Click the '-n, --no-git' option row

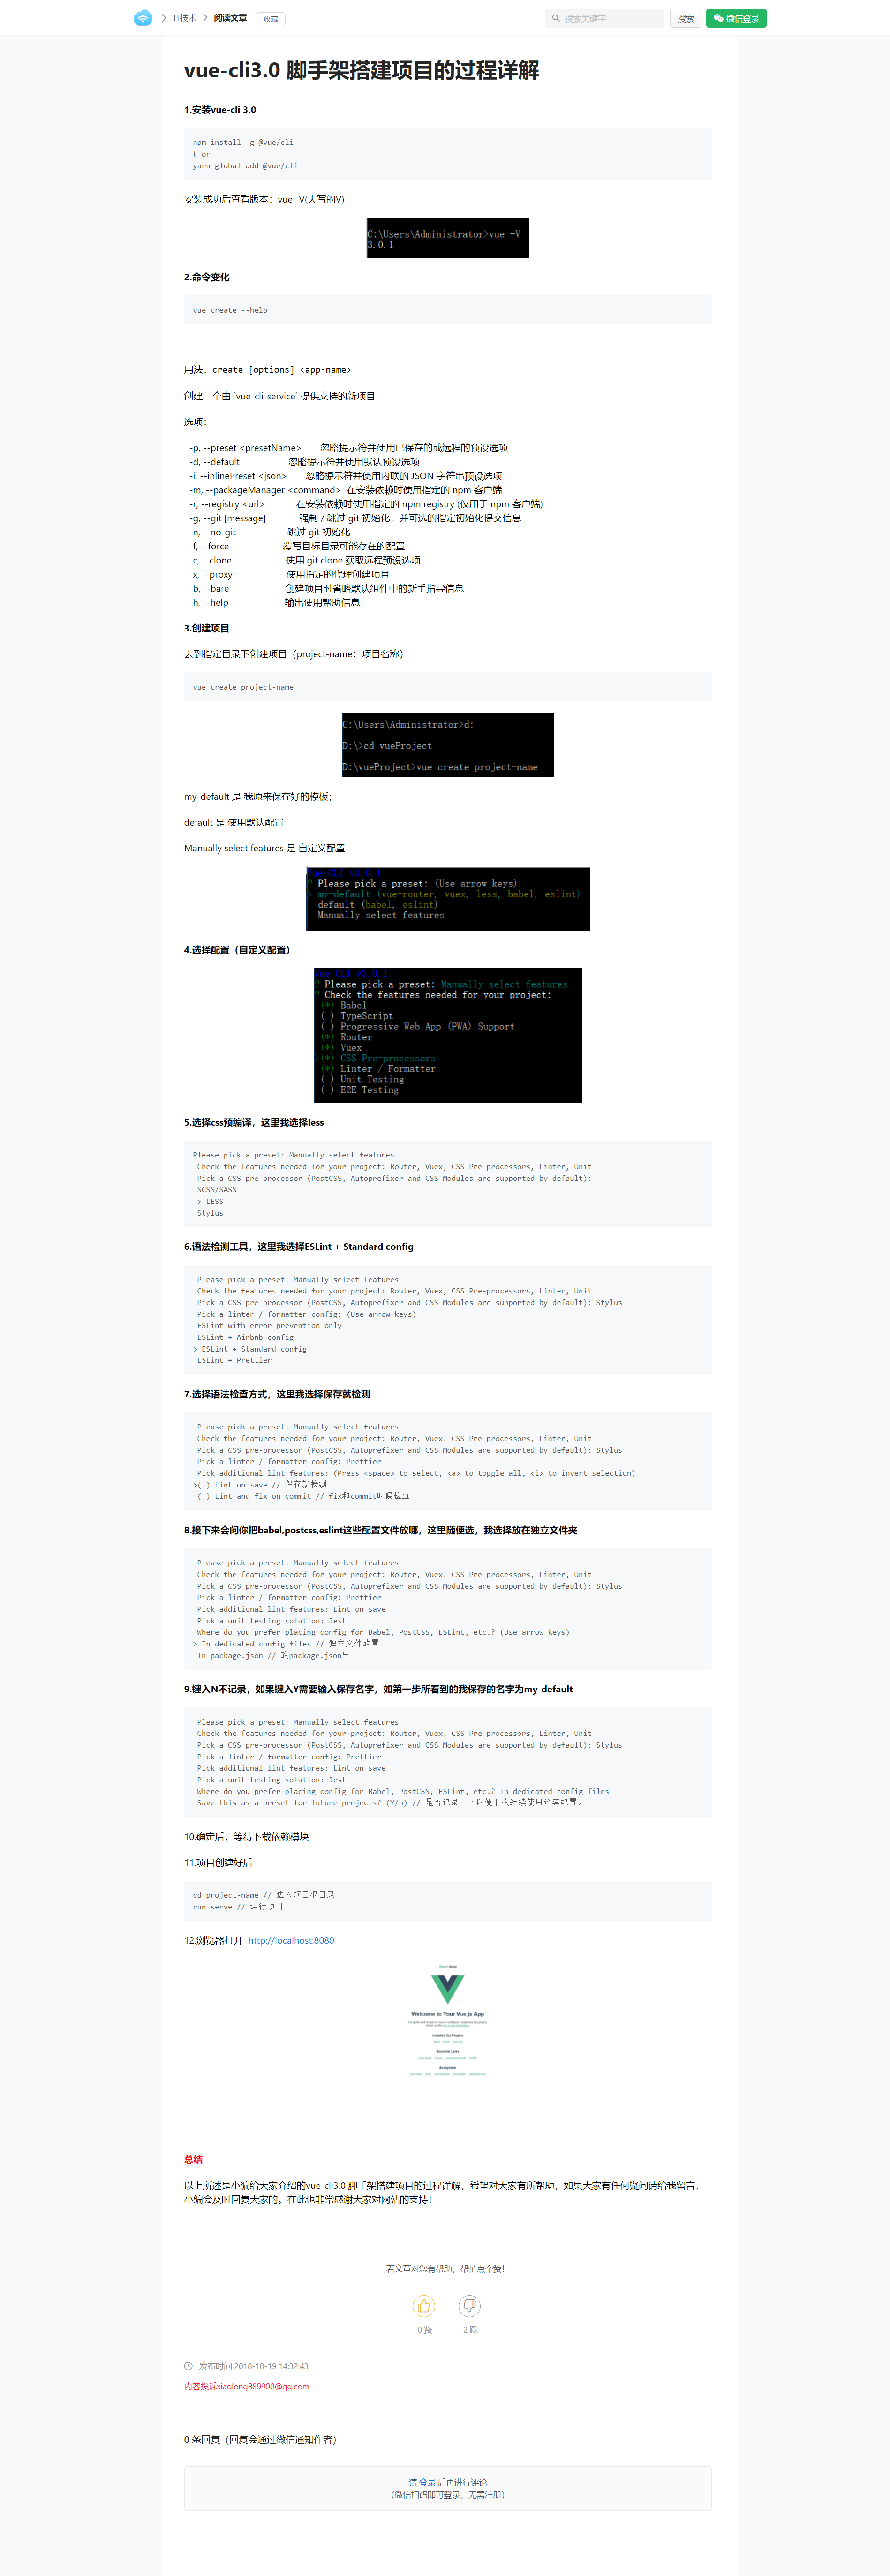point(270,532)
